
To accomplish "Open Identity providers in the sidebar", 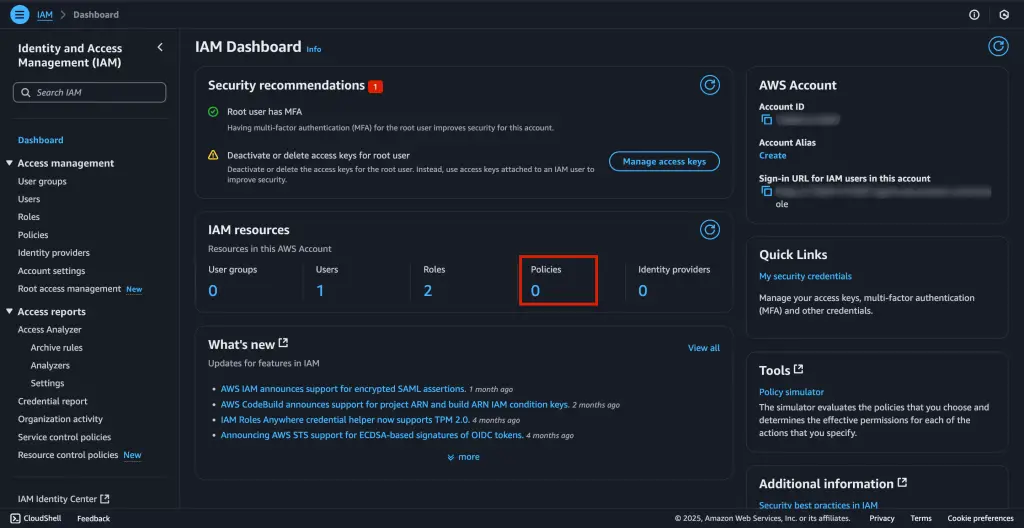I will [x=54, y=253].
